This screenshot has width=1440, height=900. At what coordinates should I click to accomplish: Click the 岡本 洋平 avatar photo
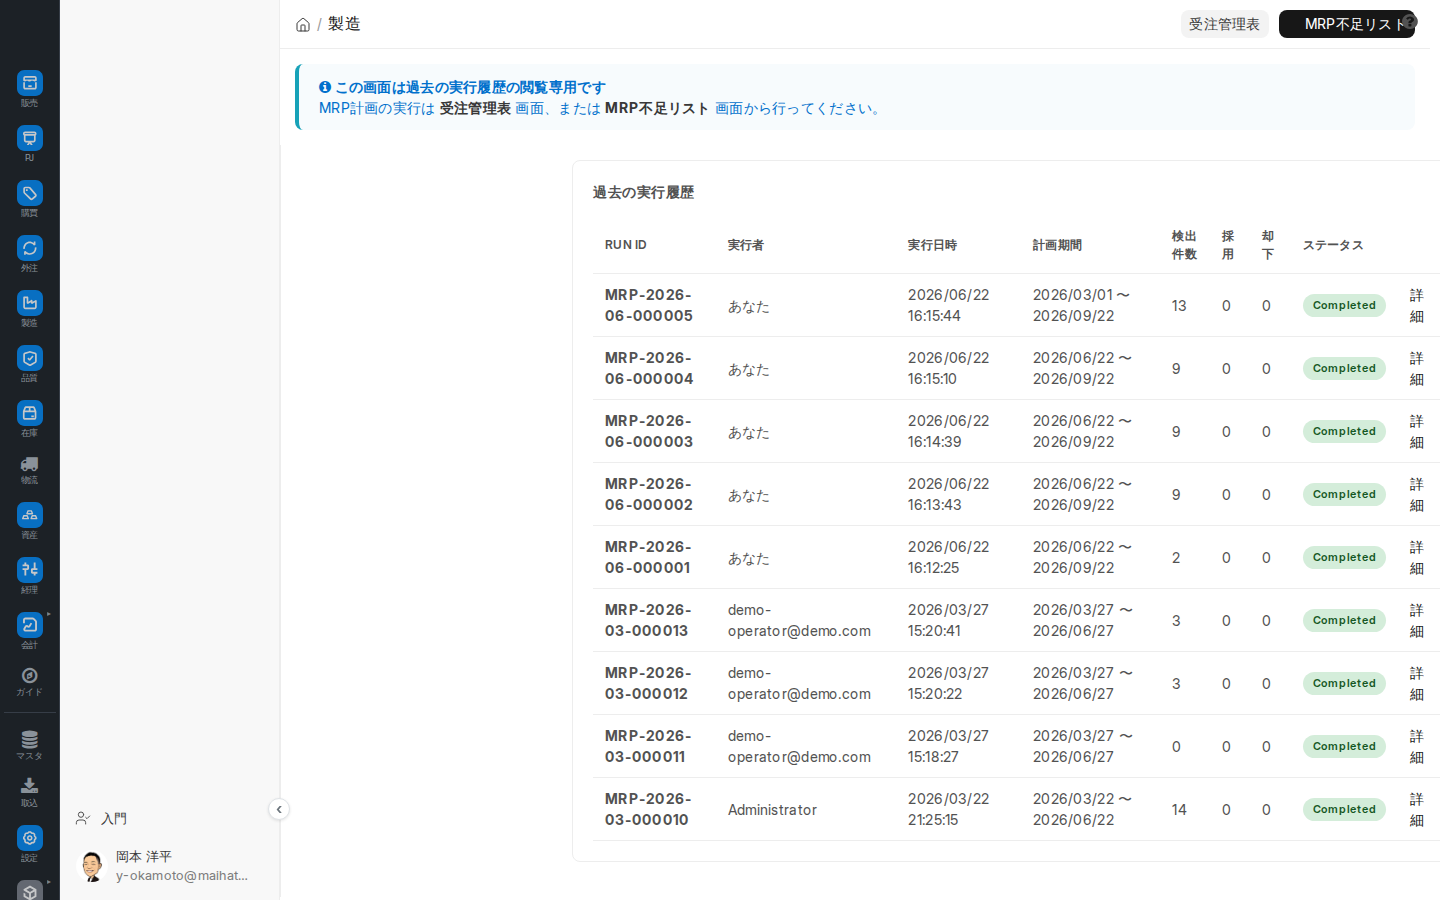pyautogui.click(x=92, y=866)
